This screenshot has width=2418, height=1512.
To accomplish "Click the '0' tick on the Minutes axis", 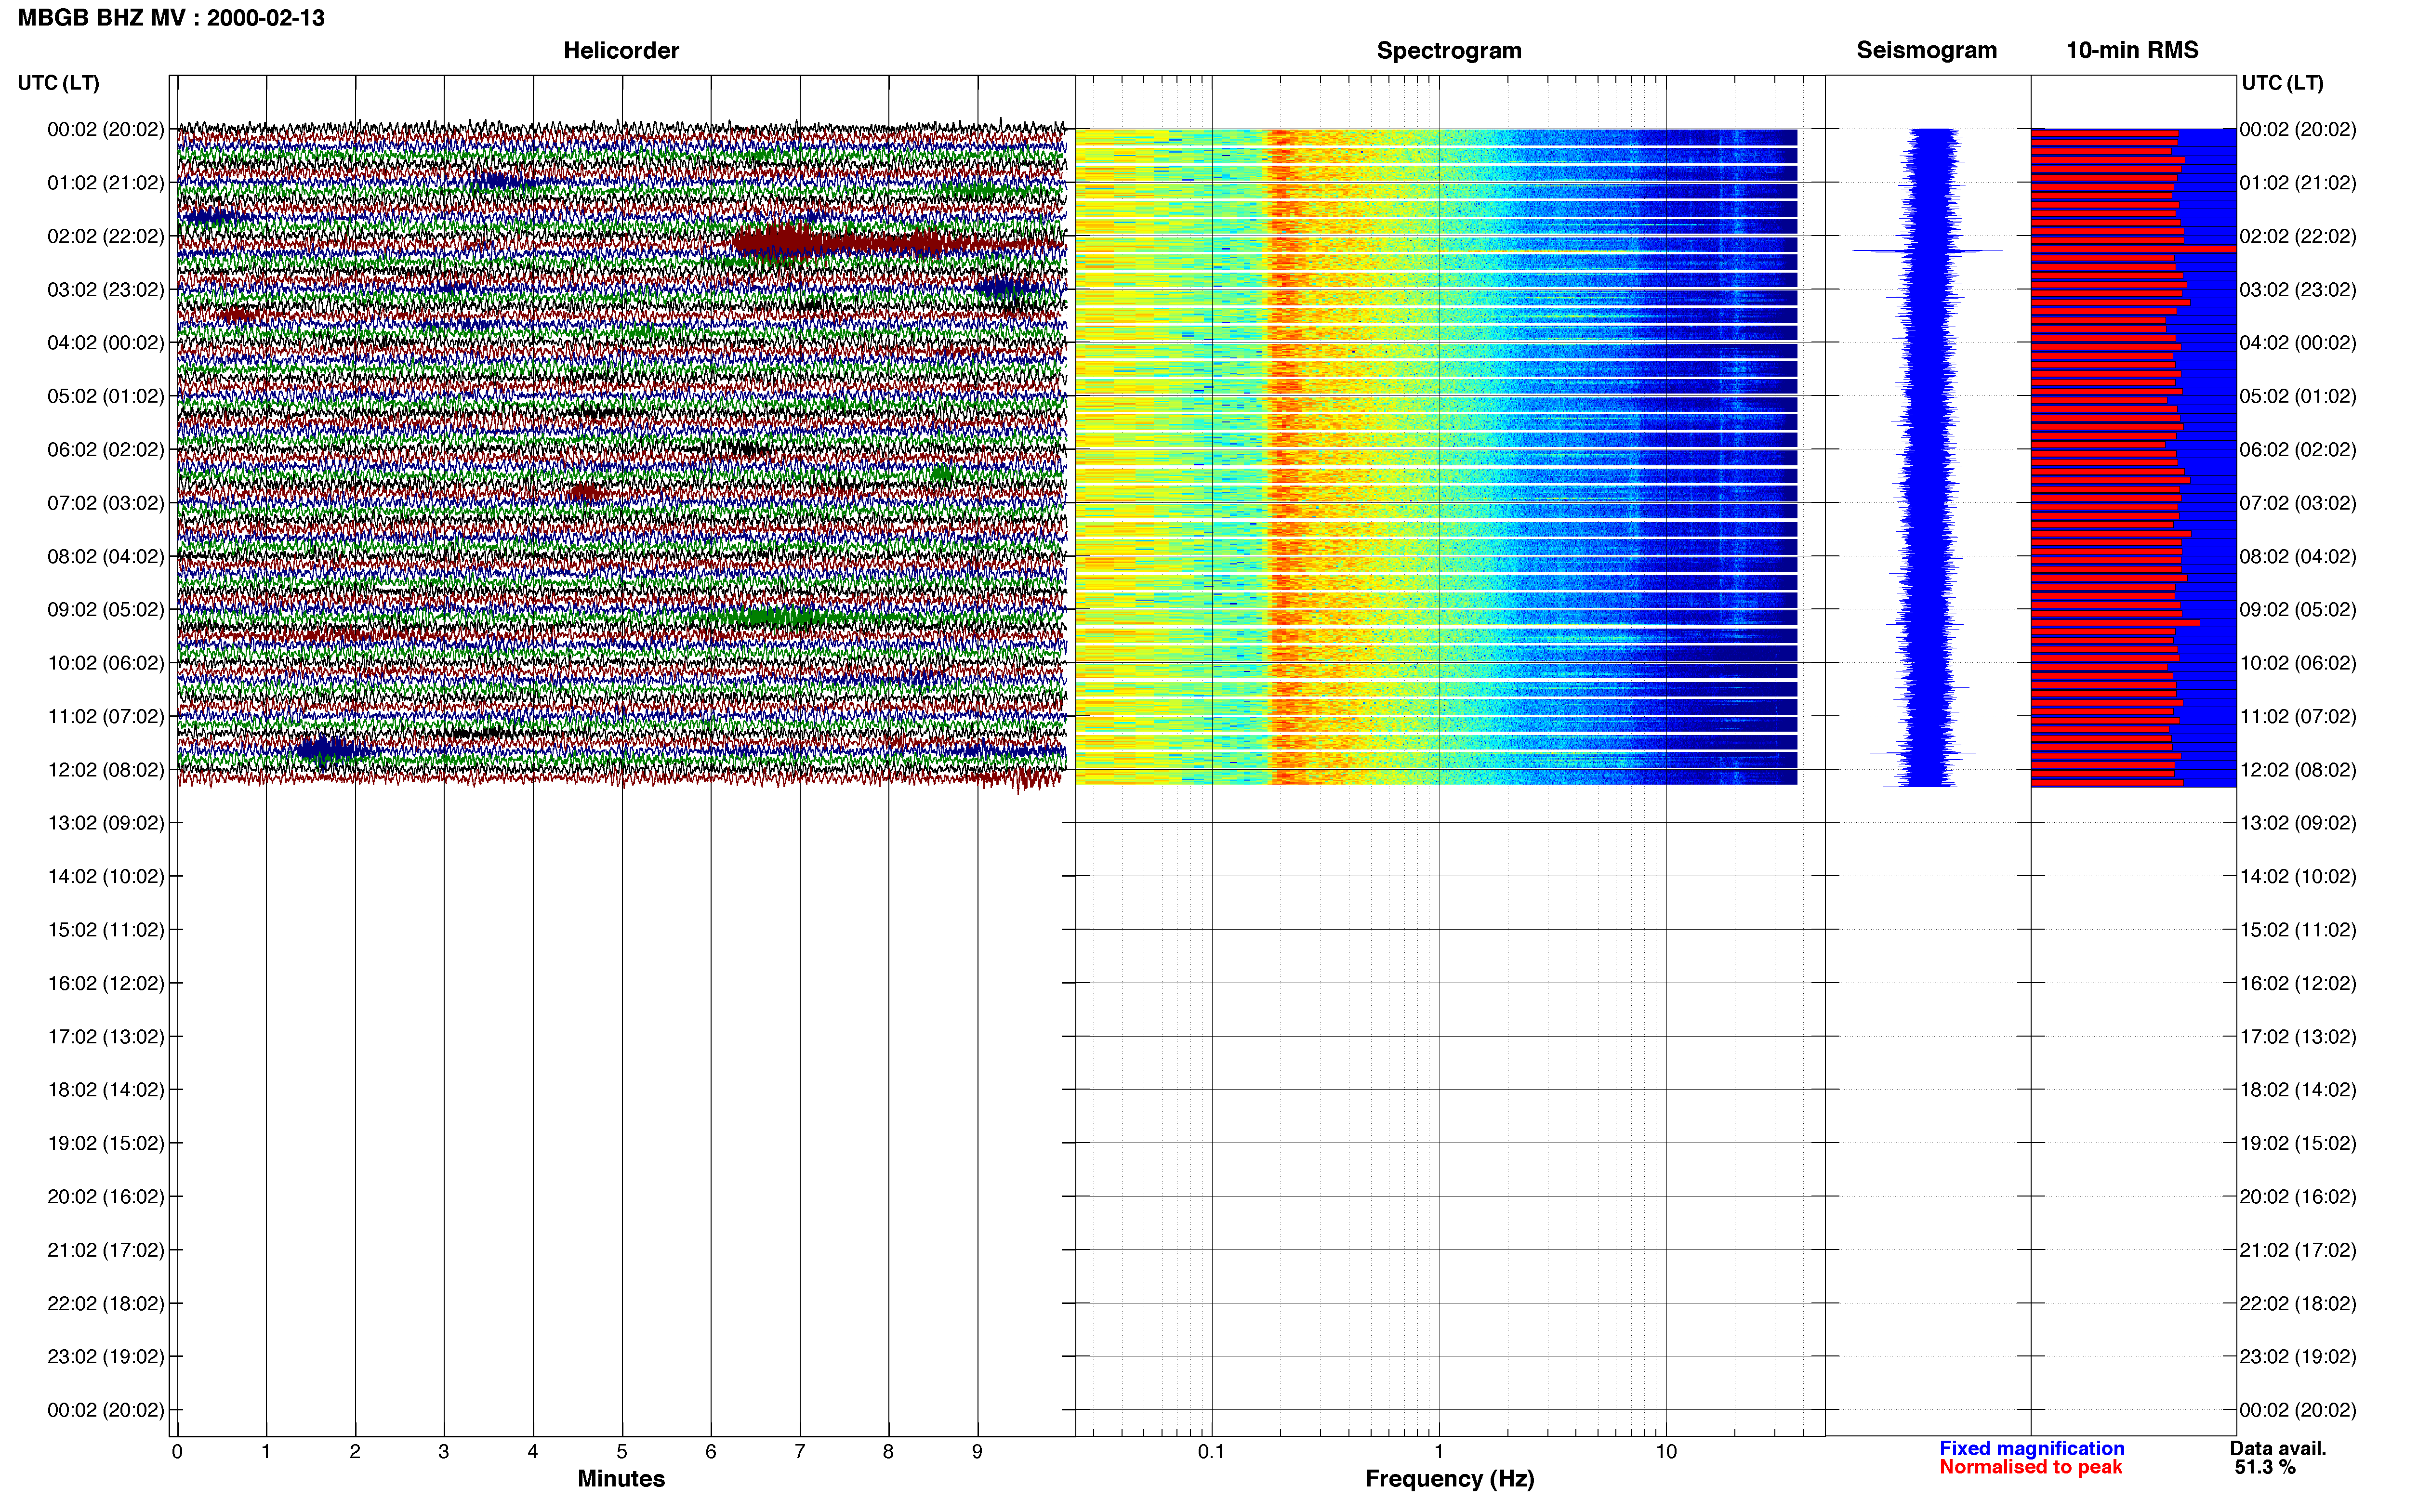I will [x=177, y=1452].
